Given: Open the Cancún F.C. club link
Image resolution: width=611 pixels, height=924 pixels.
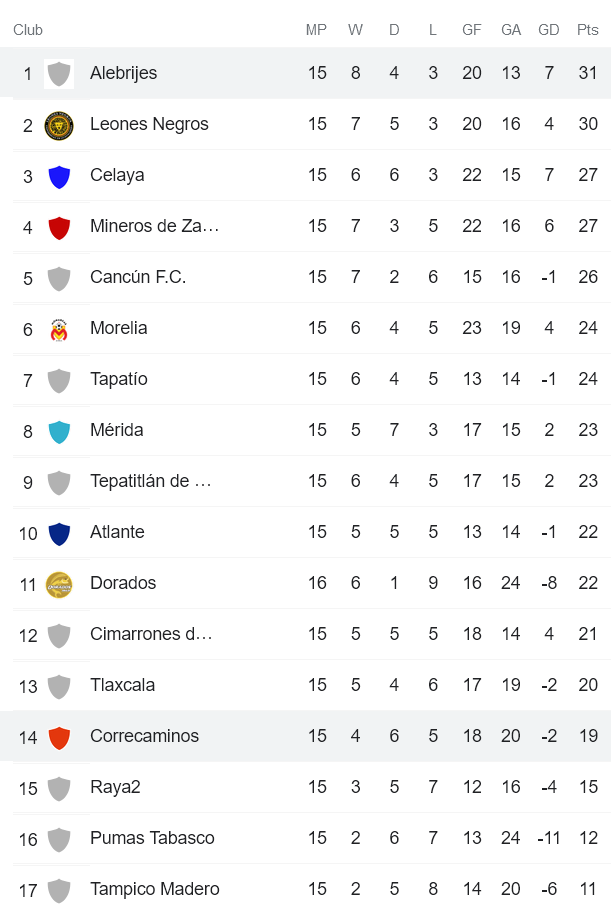Looking at the screenshot, I should (138, 277).
